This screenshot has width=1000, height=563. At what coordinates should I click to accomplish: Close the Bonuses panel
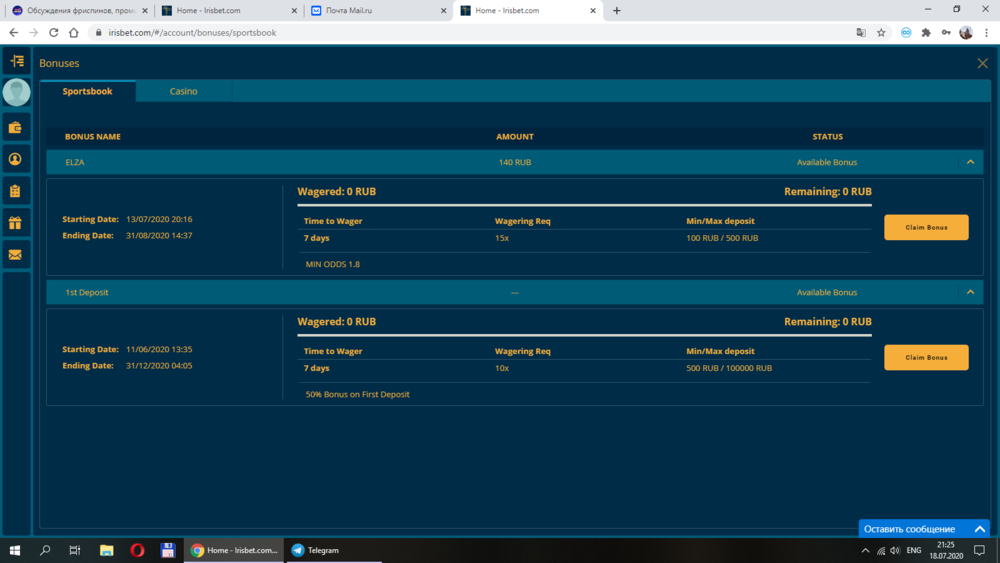(x=982, y=63)
